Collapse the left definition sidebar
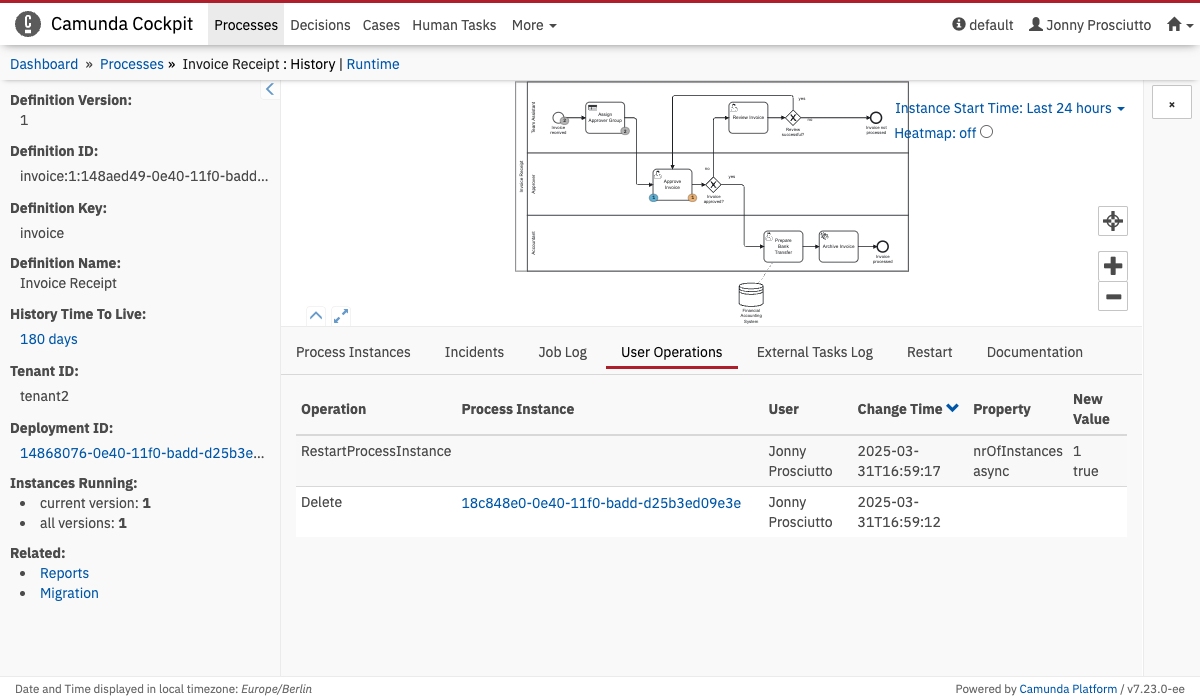Screen dimensions: 1200x700 click(269, 90)
